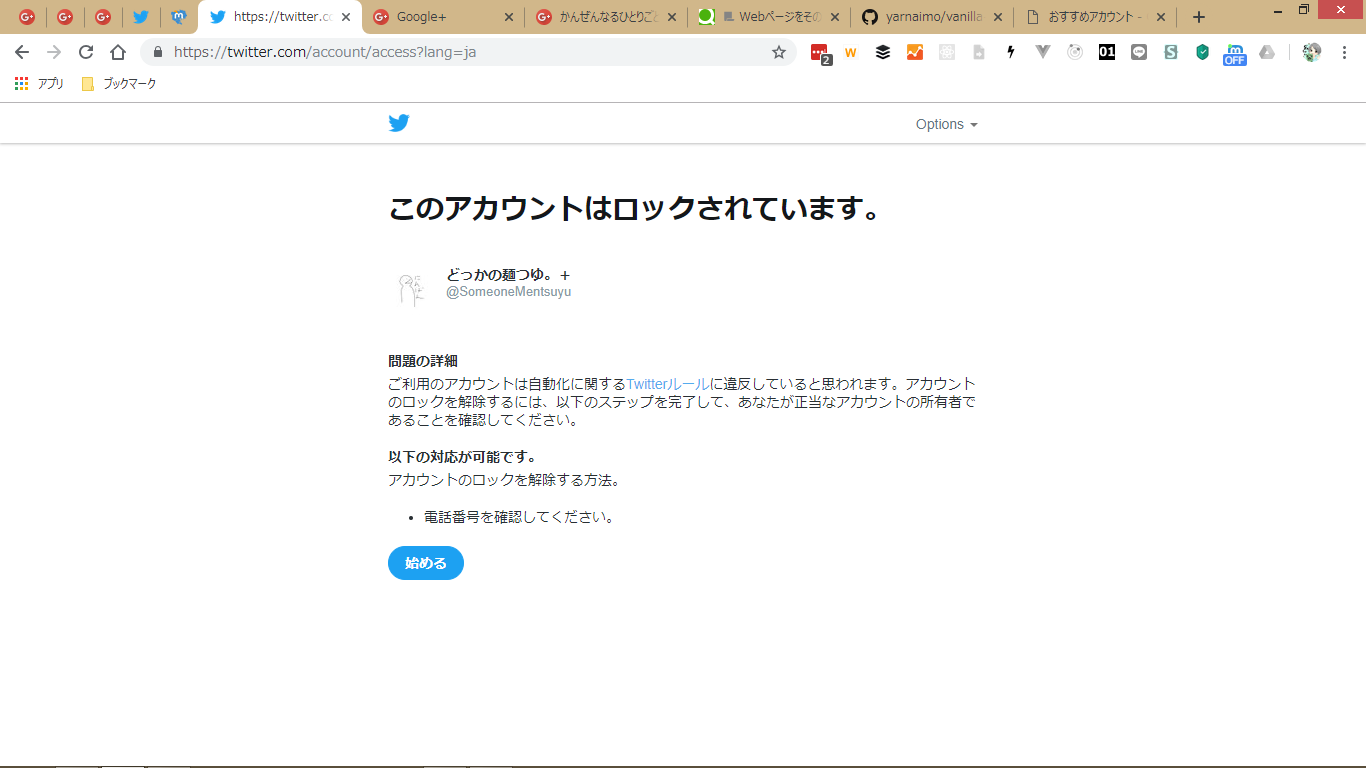Open a new browser tab with plus button
This screenshot has width=1366, height=768.
click(x=1199, y=17)
